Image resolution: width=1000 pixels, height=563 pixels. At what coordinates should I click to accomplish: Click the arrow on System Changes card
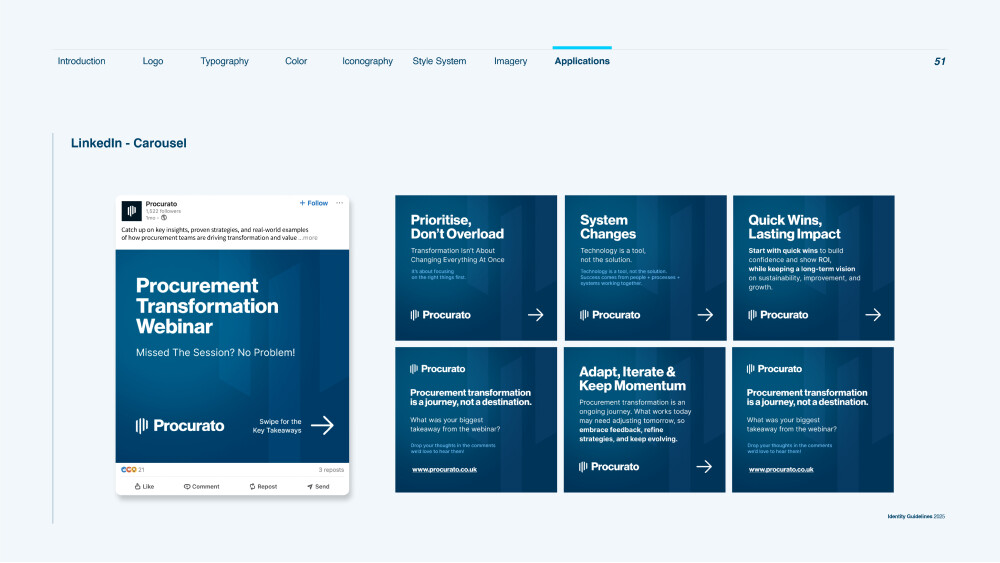click(x=705, y=315)
